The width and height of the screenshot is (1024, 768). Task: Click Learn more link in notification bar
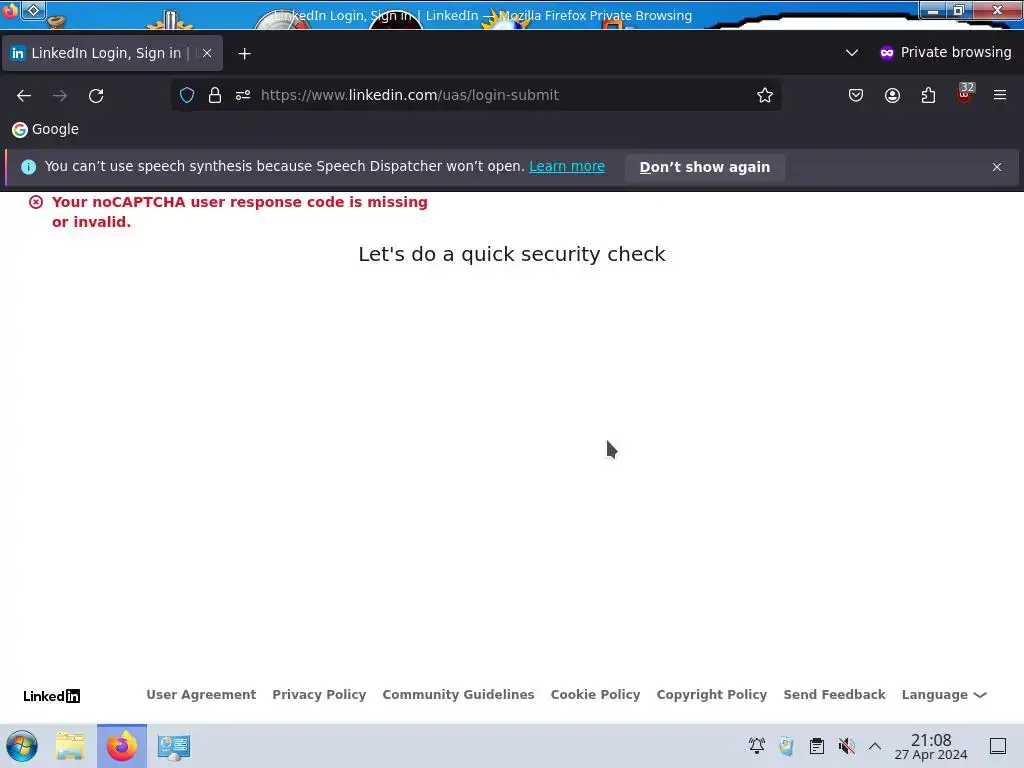coord(567,167)
